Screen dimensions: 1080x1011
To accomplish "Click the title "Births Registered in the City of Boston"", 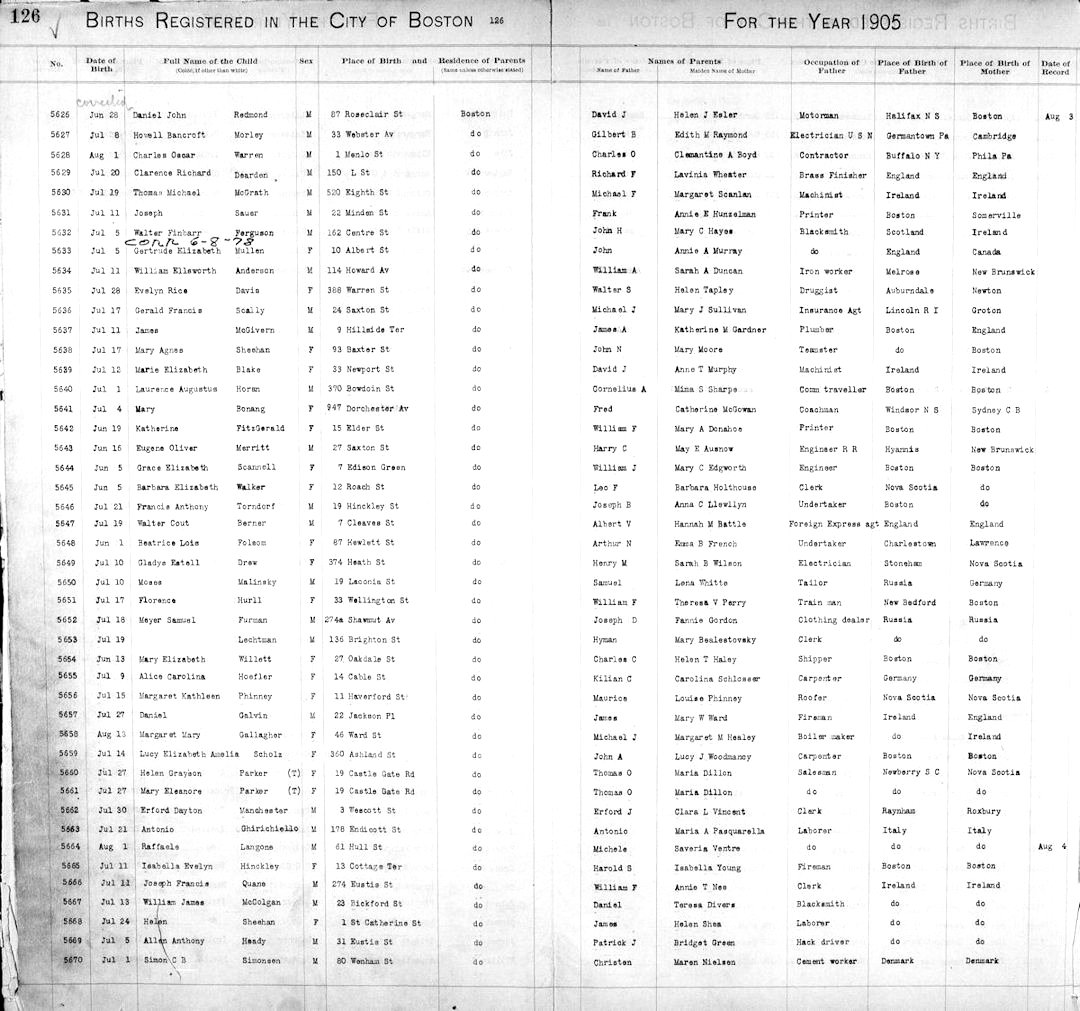I will point(279,21).
